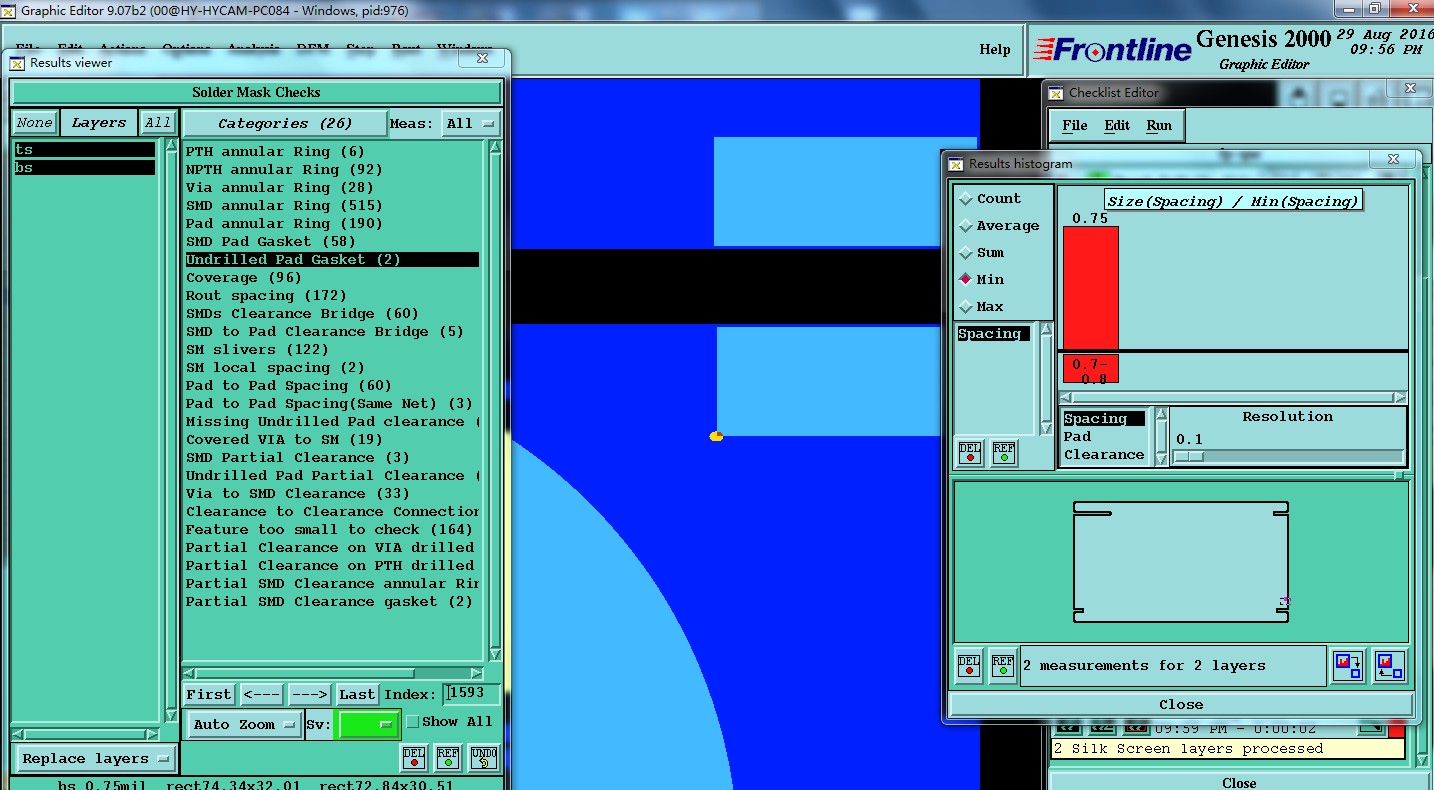Go to next result with right arrow
Screen dimensions: 1434x790
coord(309,695)
